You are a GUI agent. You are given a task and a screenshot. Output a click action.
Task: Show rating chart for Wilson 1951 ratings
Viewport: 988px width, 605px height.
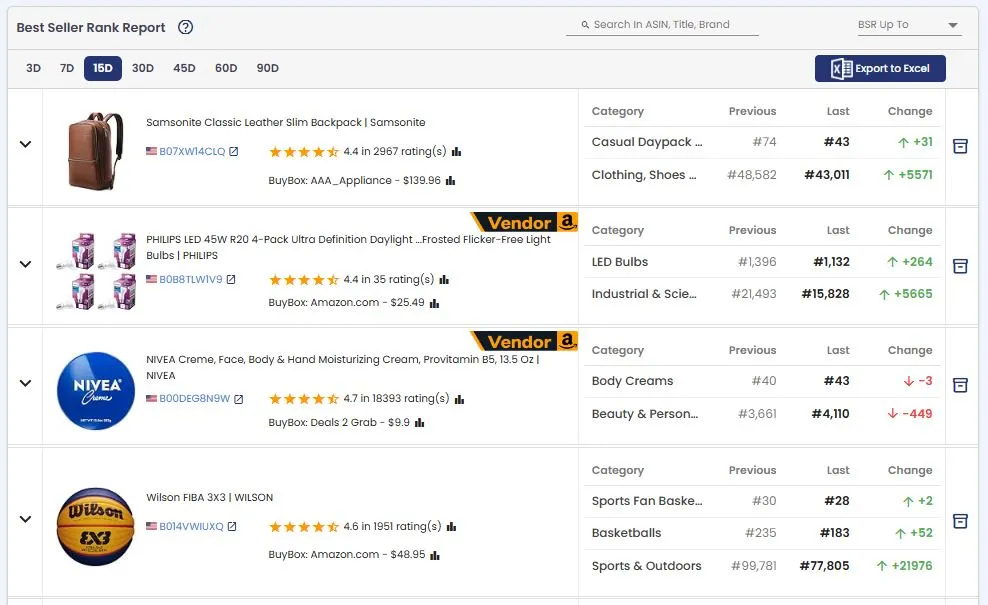pos(451,527)
